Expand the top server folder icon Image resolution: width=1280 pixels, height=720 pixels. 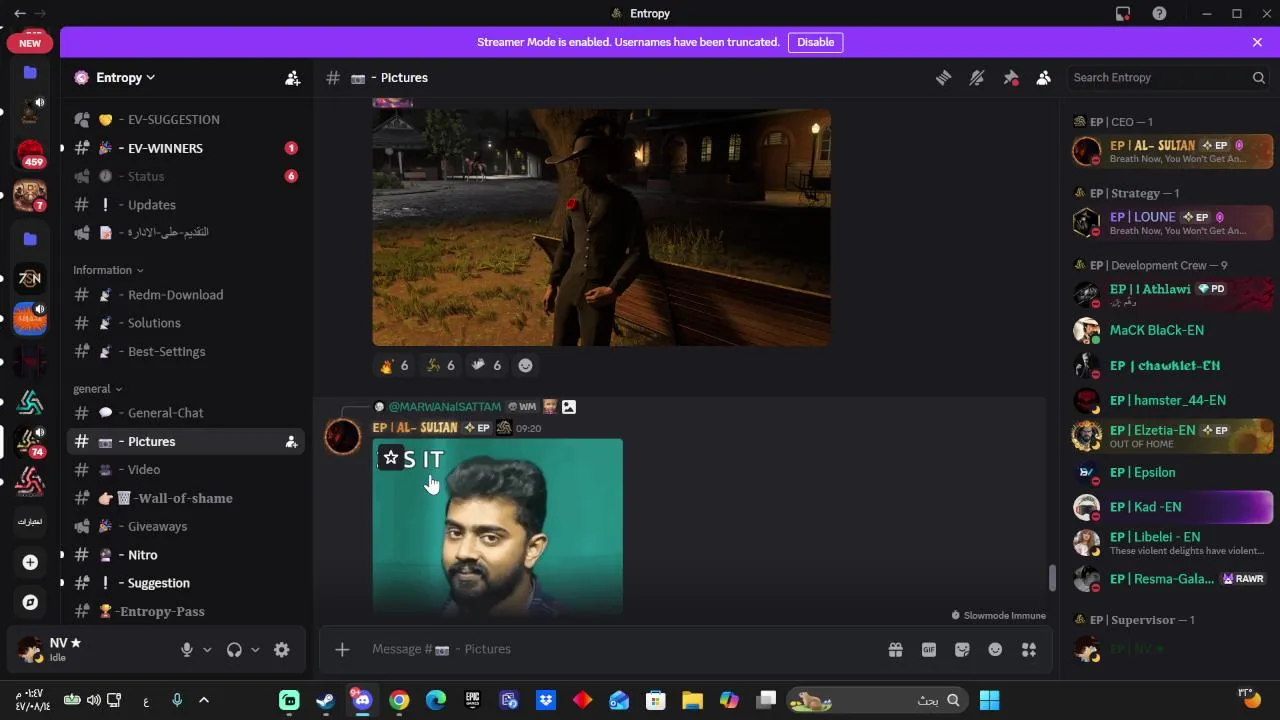click(x=30, y=72)
